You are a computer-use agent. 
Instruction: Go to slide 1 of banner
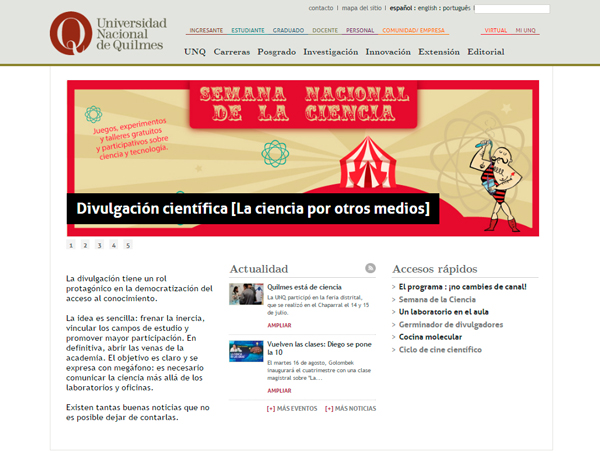tap(71, 245)
